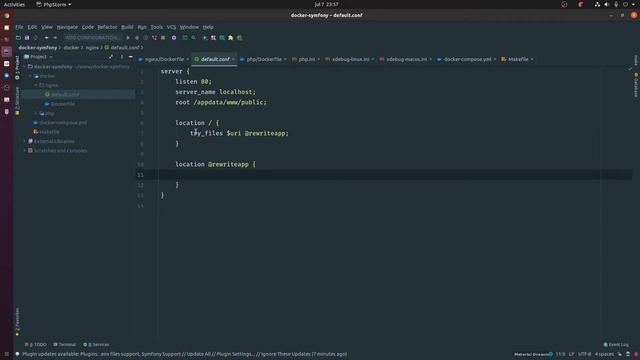The width and height of the screenshot is (640, 360).
Task: Click the Stop toolbar icon
Action: point(163,38)
